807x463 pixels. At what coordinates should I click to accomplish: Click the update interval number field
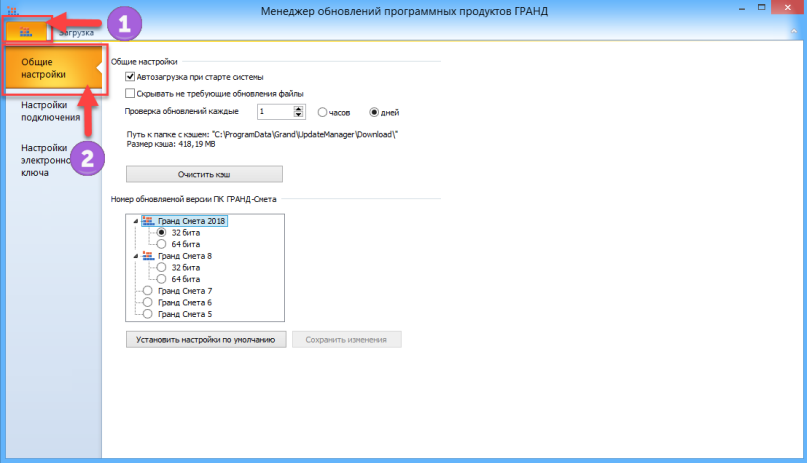275,112
